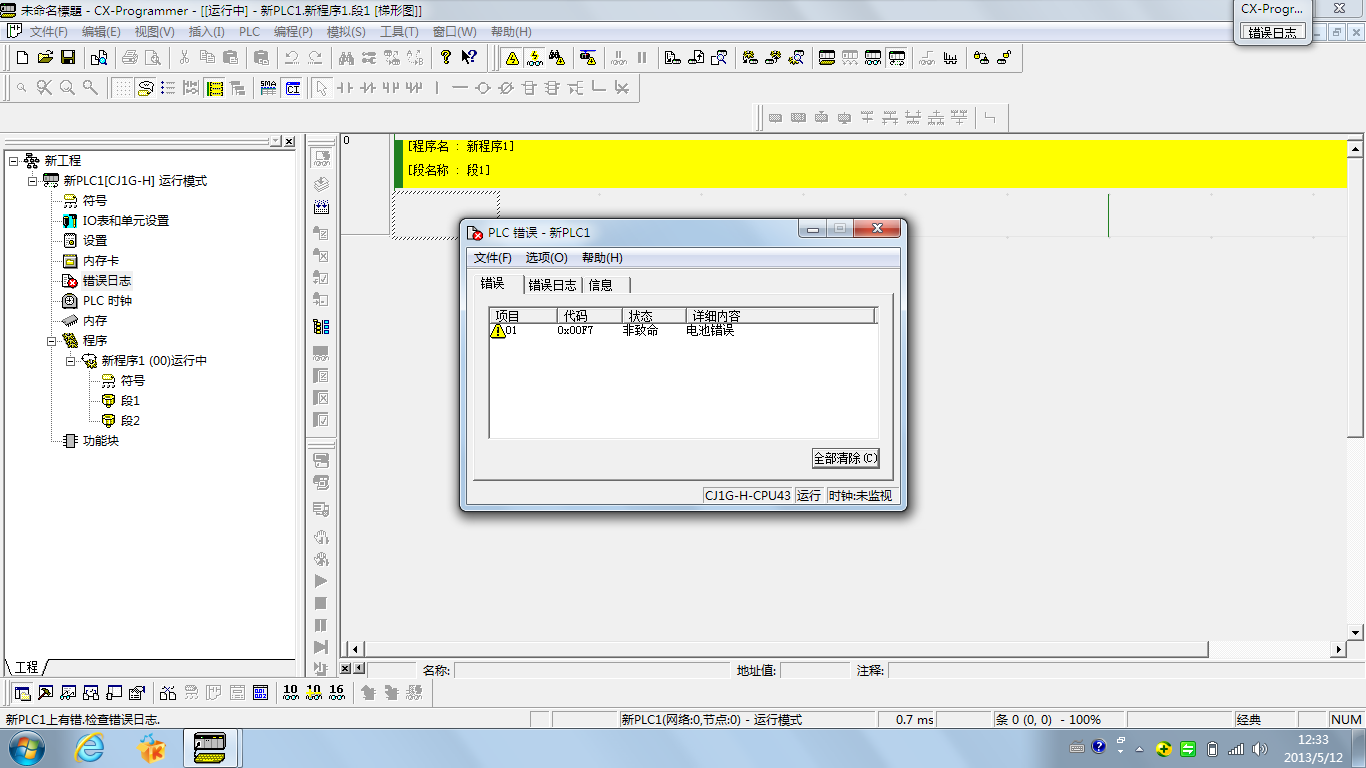Click the Open folder toolbar icon
This screenshot has height=768, width=1366.
coord(45,58)
